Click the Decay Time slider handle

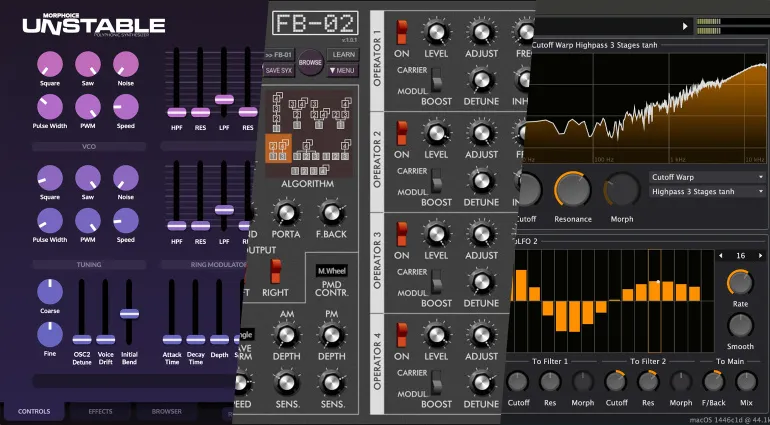(195, 340)
